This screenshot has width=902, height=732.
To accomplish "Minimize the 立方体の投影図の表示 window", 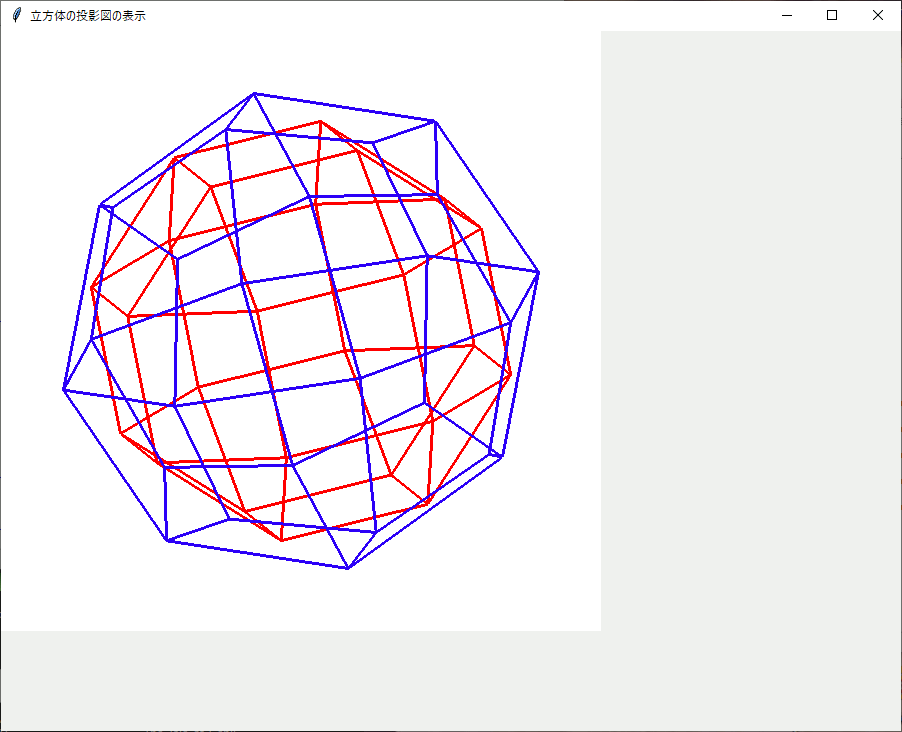I will coord(787,16).
